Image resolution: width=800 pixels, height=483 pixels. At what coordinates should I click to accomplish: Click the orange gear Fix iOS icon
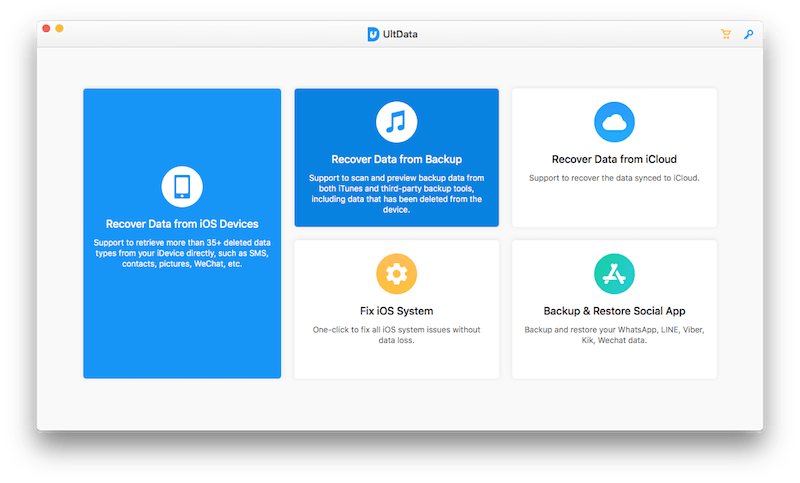[x=396, y=274]
